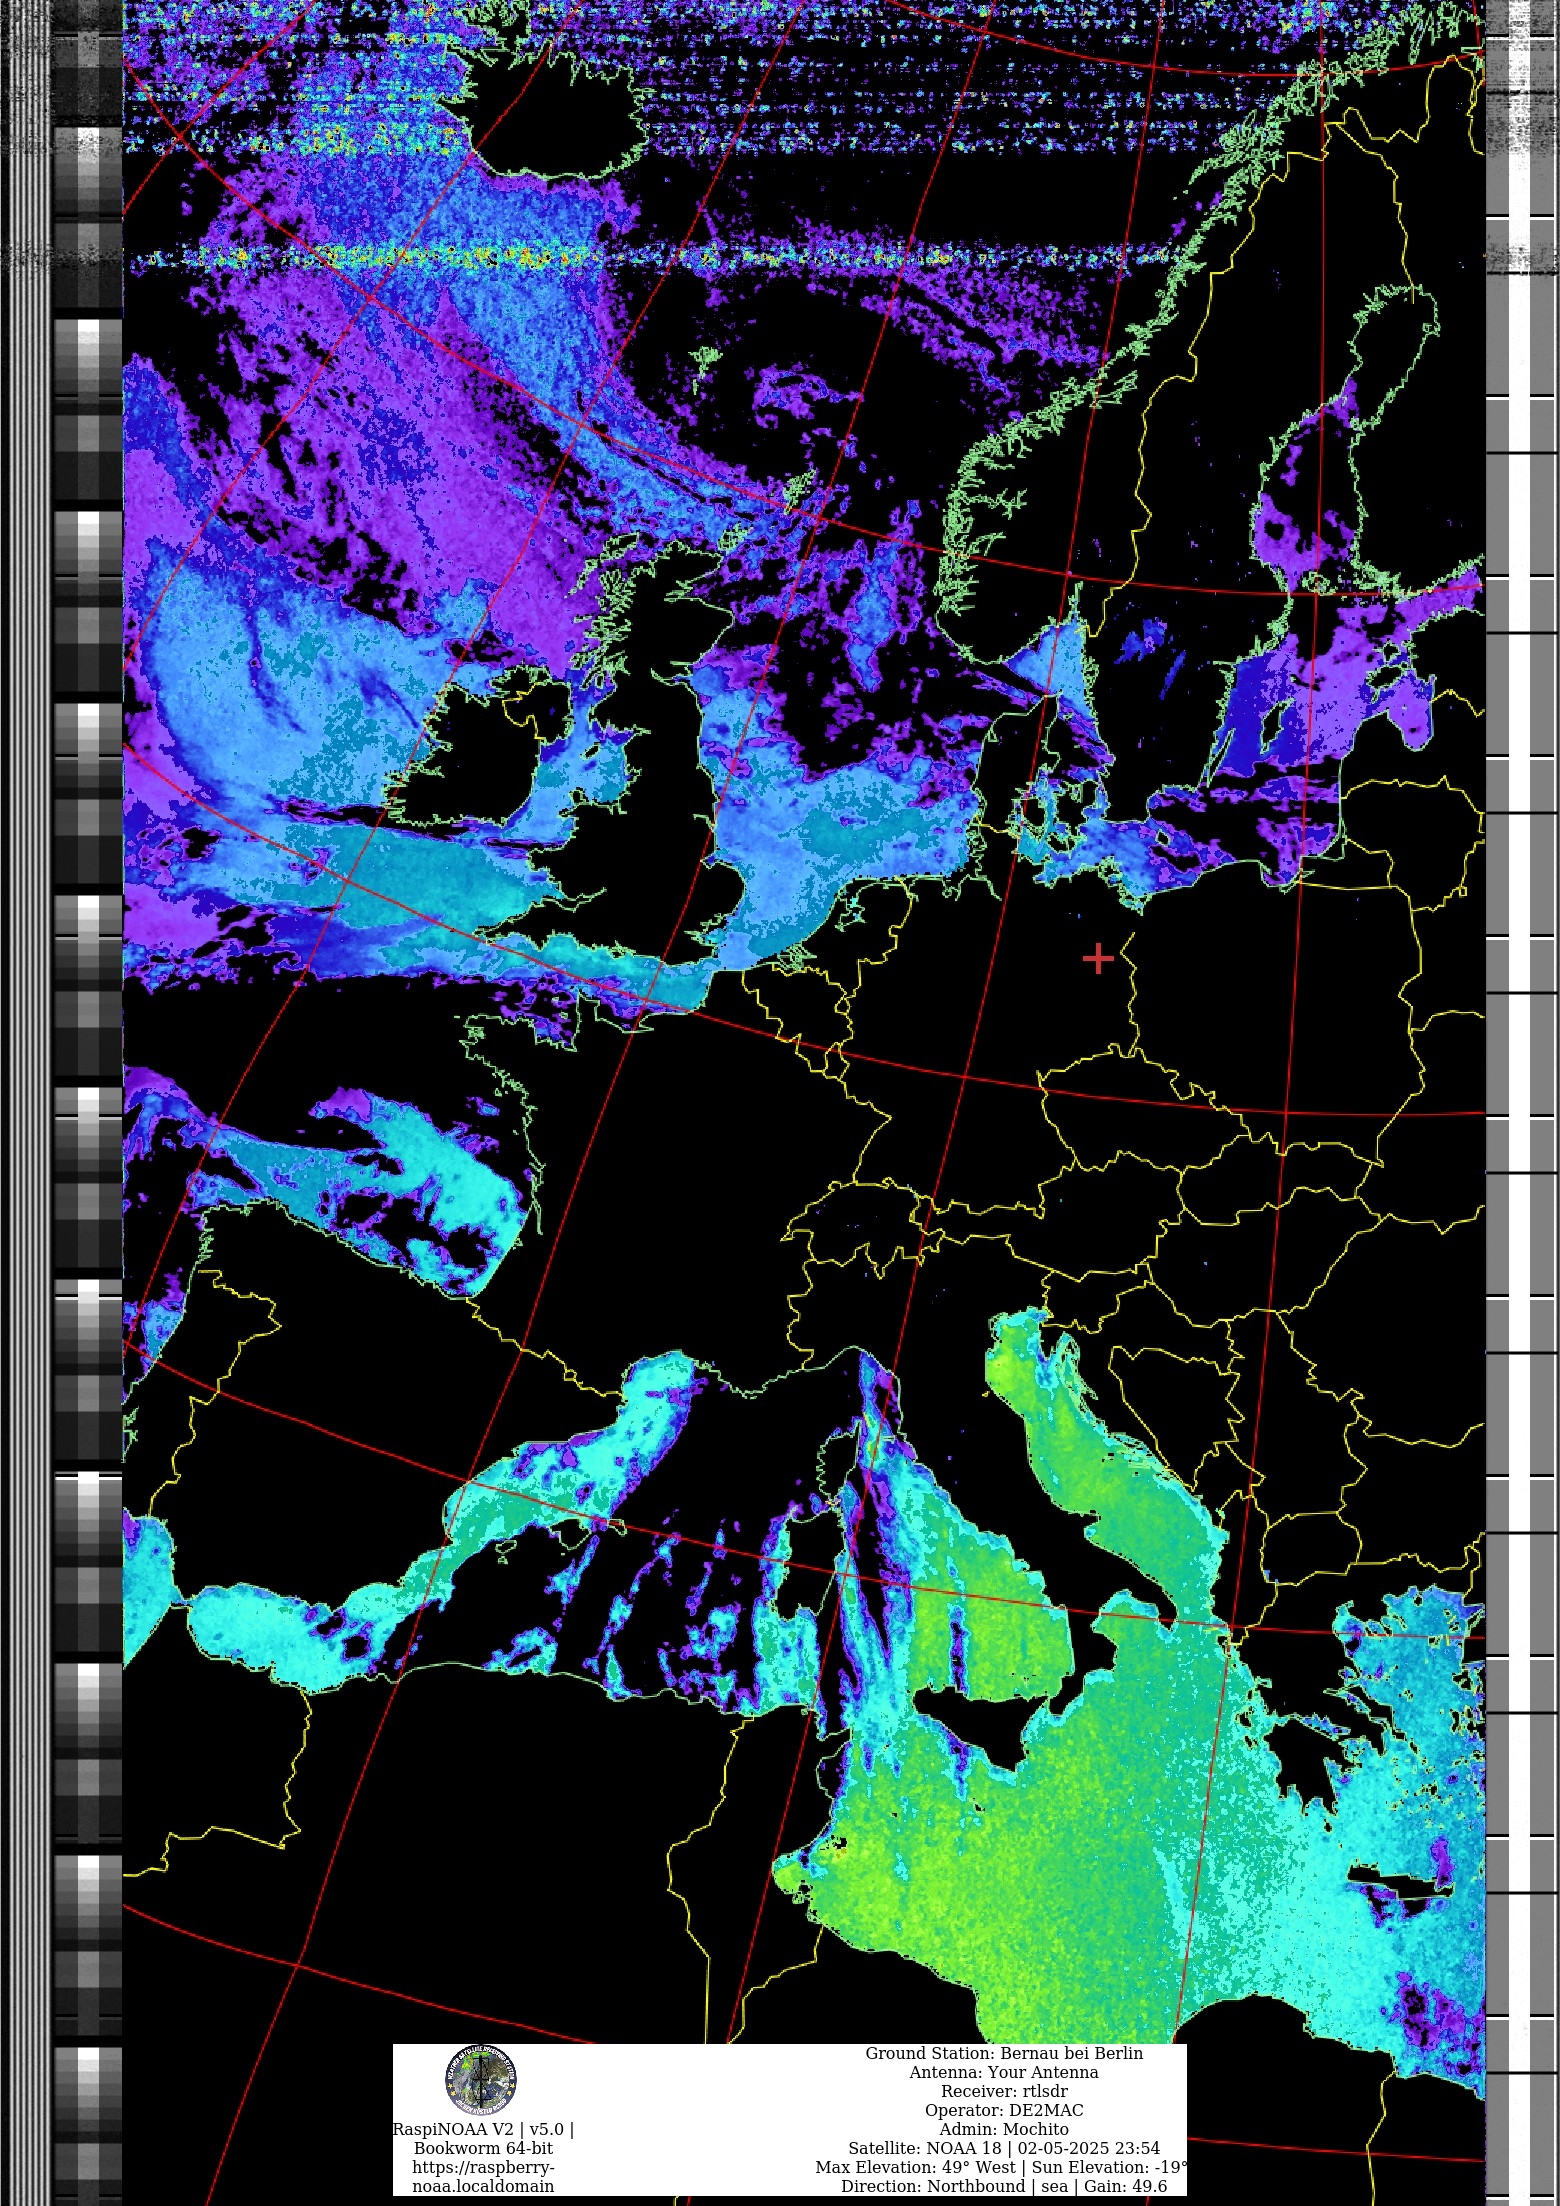Open the raspberry-noaa.localdomain URL text

pyautogui.click(x=483, y=2177)
